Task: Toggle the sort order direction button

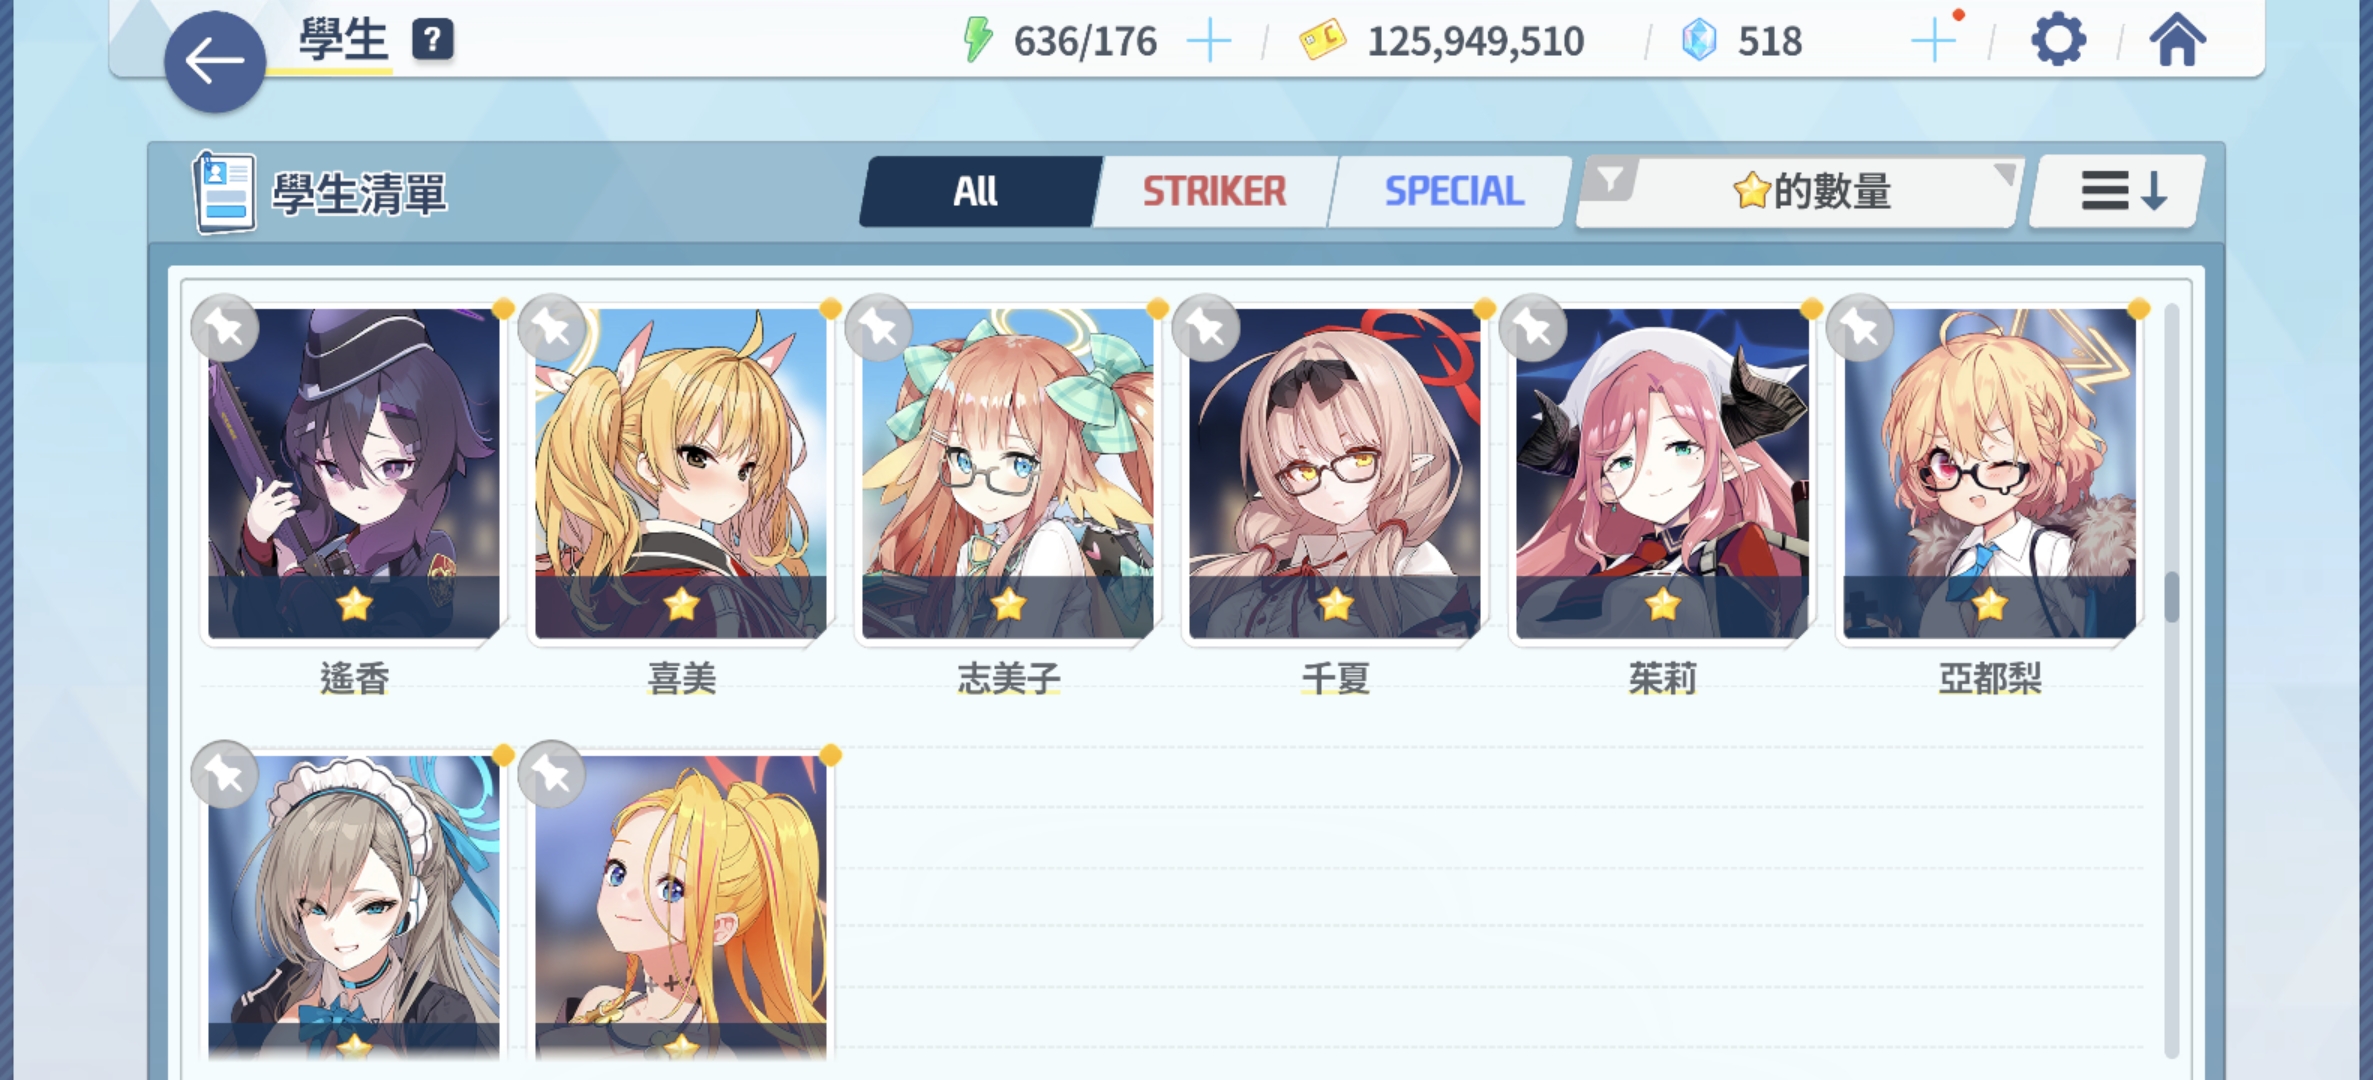Action: click(2119, 190)
